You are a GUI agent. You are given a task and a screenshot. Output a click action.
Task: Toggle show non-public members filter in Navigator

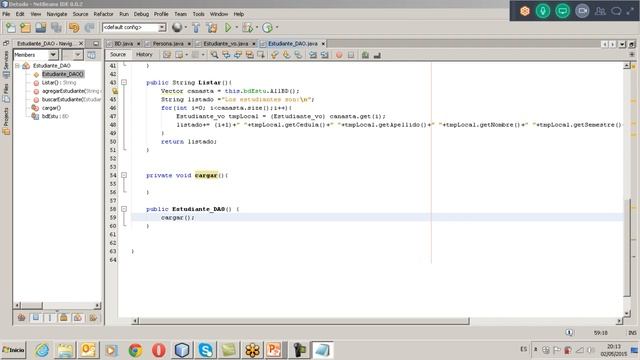coord(64,317)
